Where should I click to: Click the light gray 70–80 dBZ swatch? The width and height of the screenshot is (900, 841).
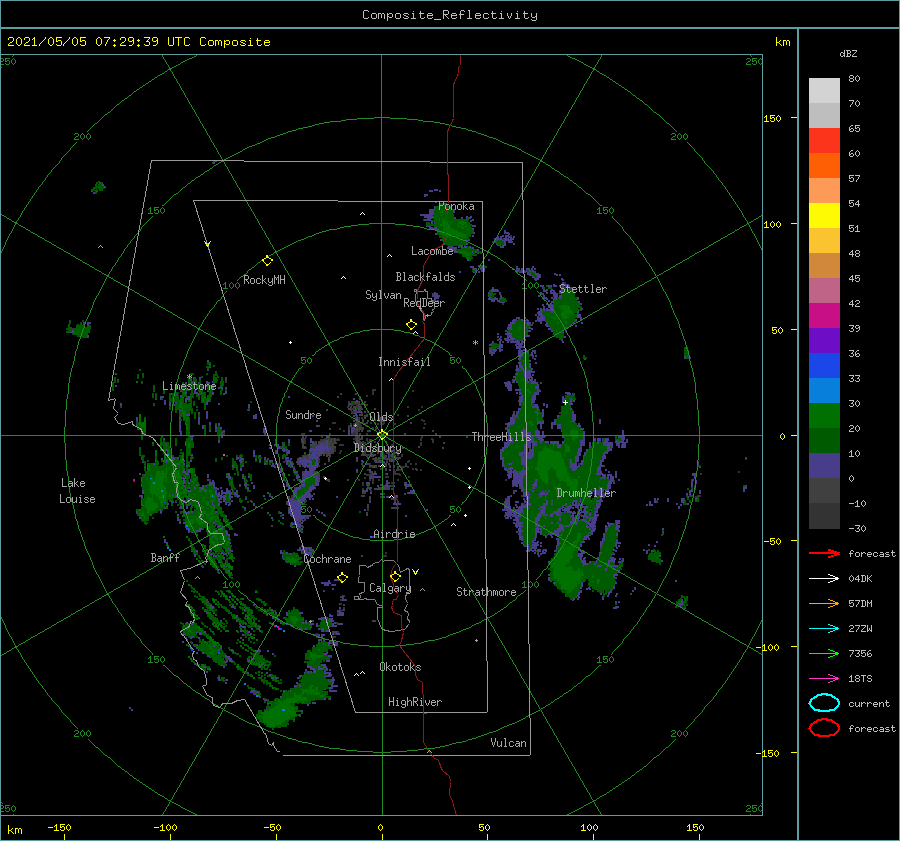pos(824,91)
